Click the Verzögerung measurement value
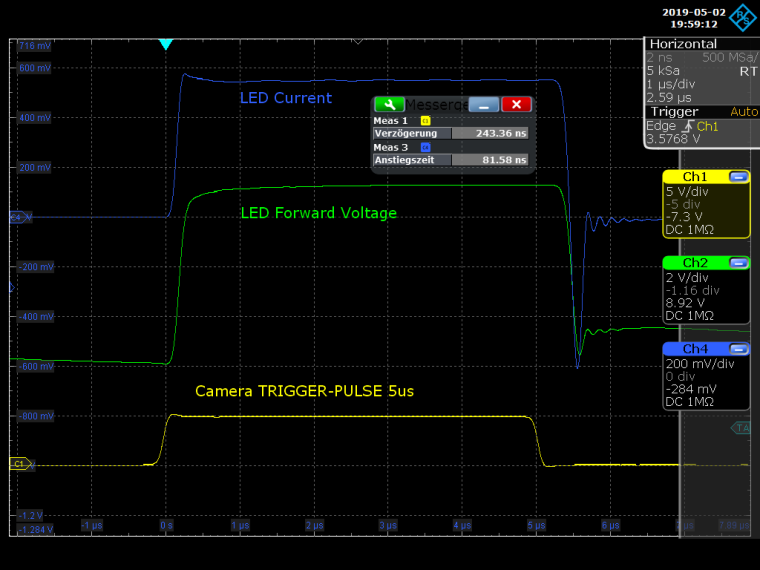This screenshot has width=760, height=570. click(x=490, y=133)
